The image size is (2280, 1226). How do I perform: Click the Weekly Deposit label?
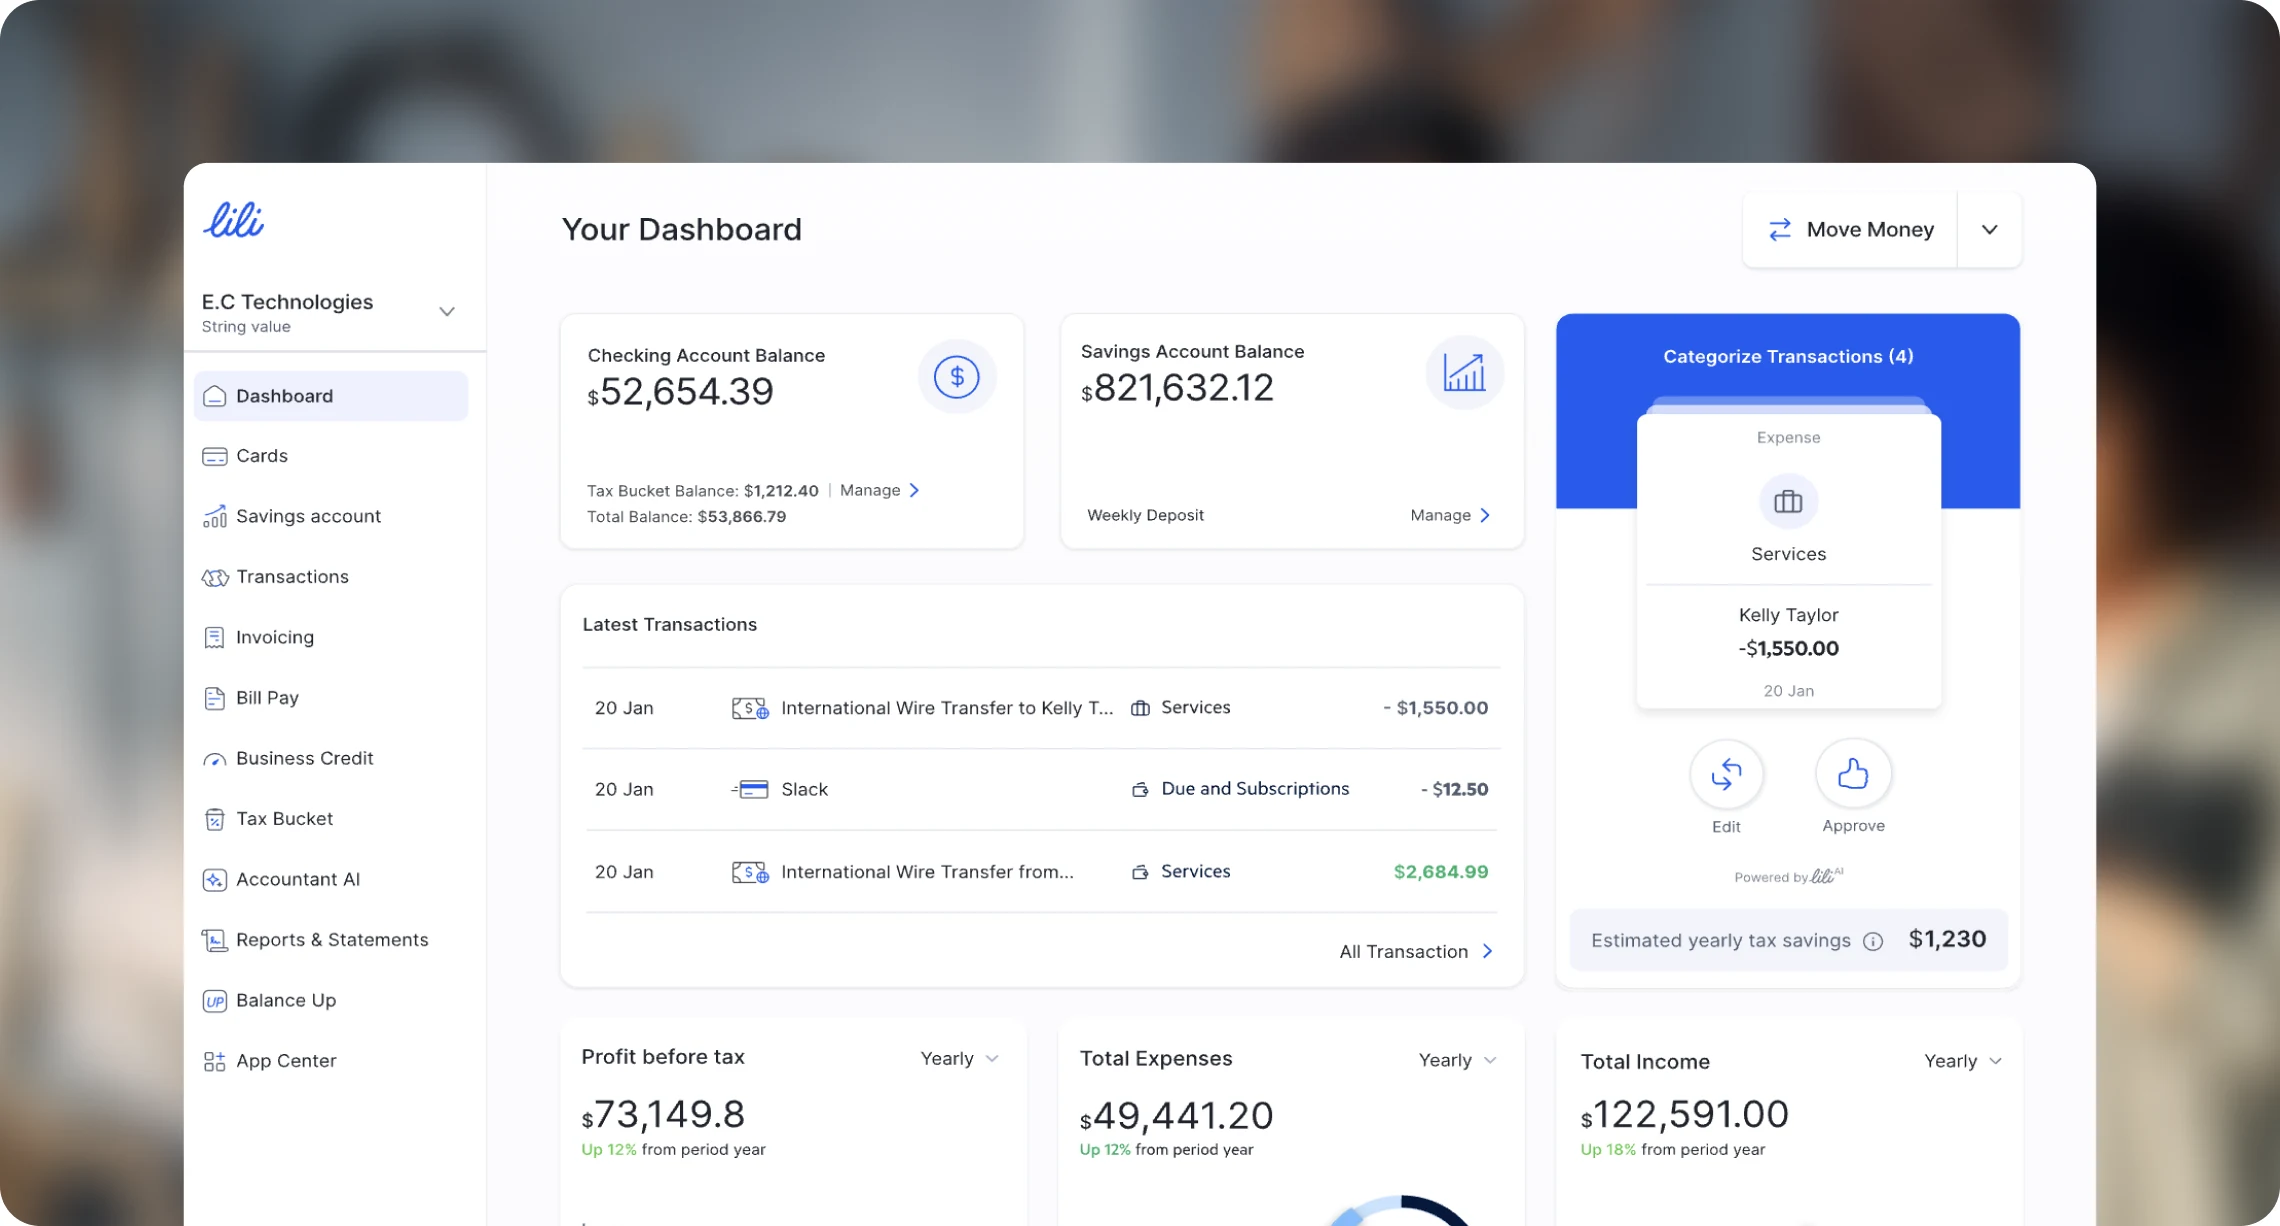click(1145, 515)
